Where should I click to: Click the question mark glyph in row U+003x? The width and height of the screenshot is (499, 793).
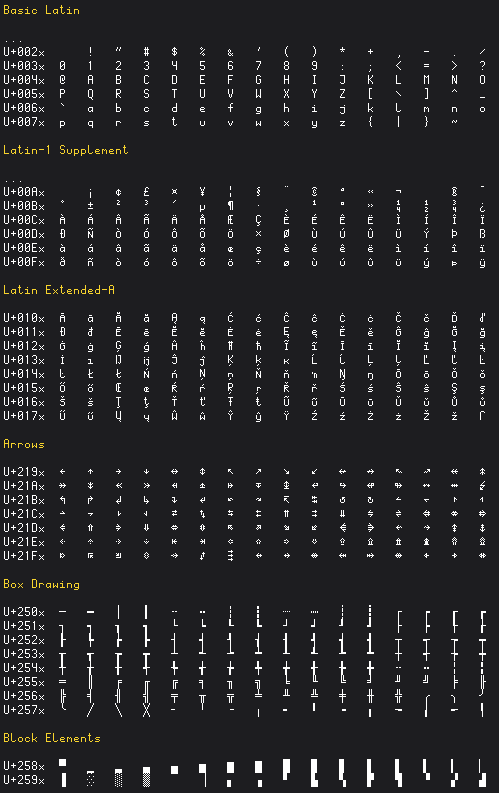(x=482, y=66)
